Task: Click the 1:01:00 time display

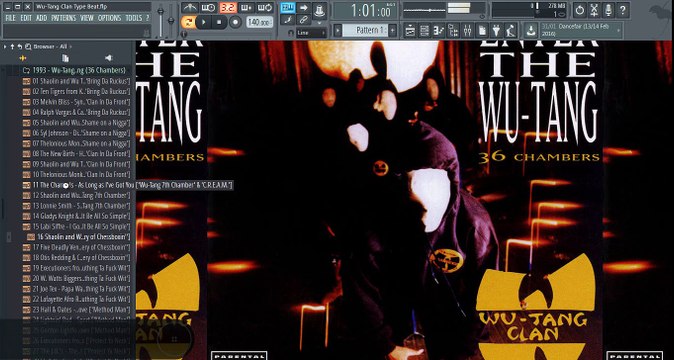Action: coord(366,11)
